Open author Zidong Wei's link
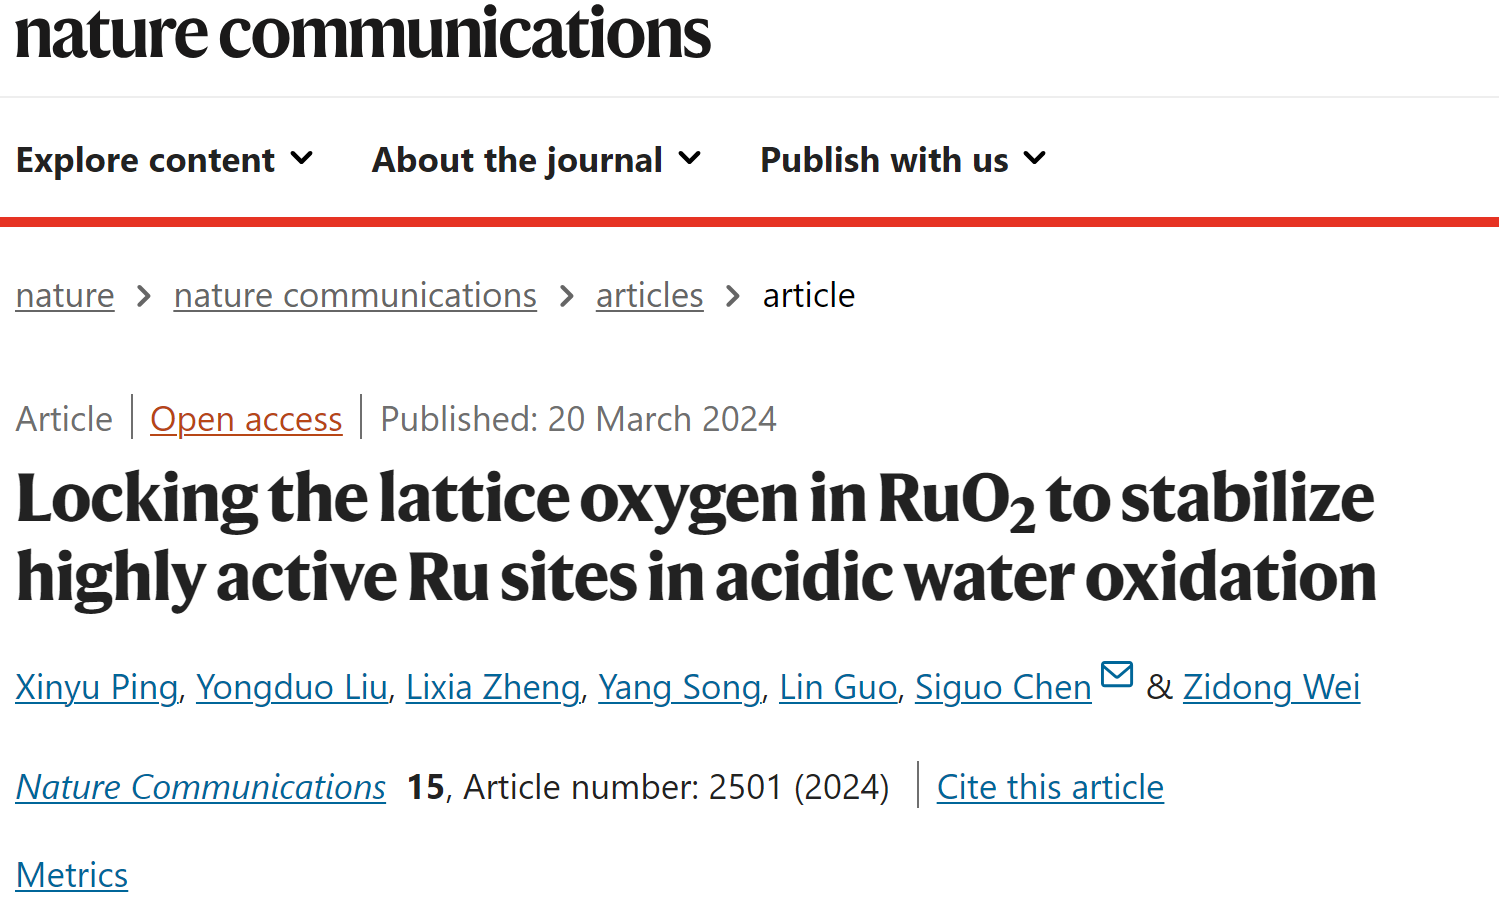This screenshot has height=904, width=1499. click(x=1272, y=687)
